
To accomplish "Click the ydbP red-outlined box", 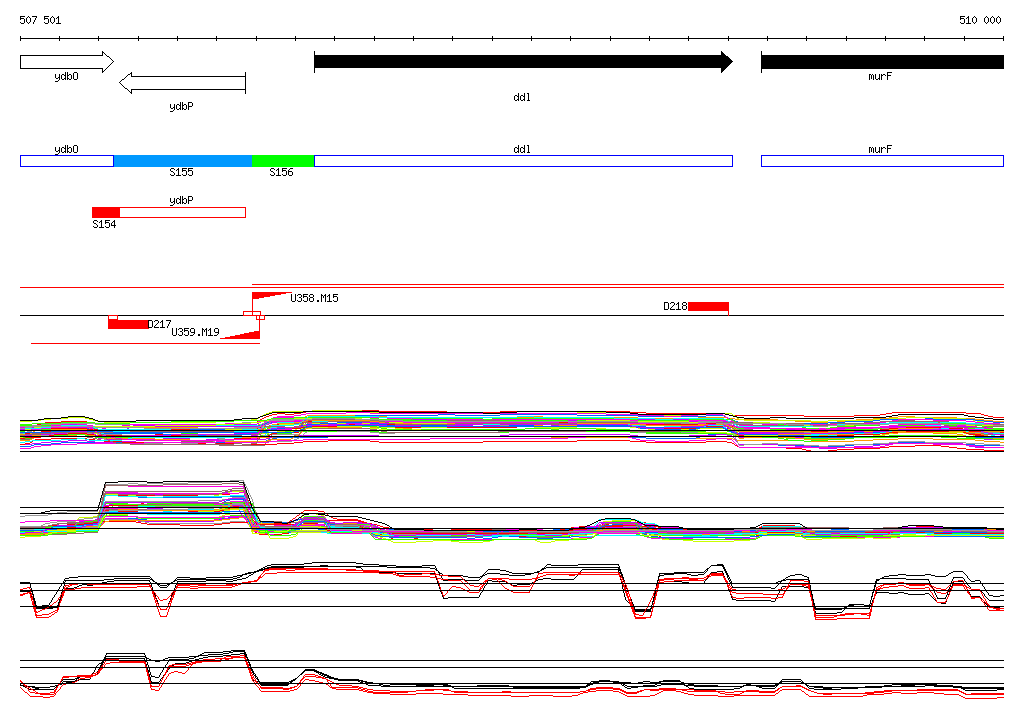I will coord(183,212).
